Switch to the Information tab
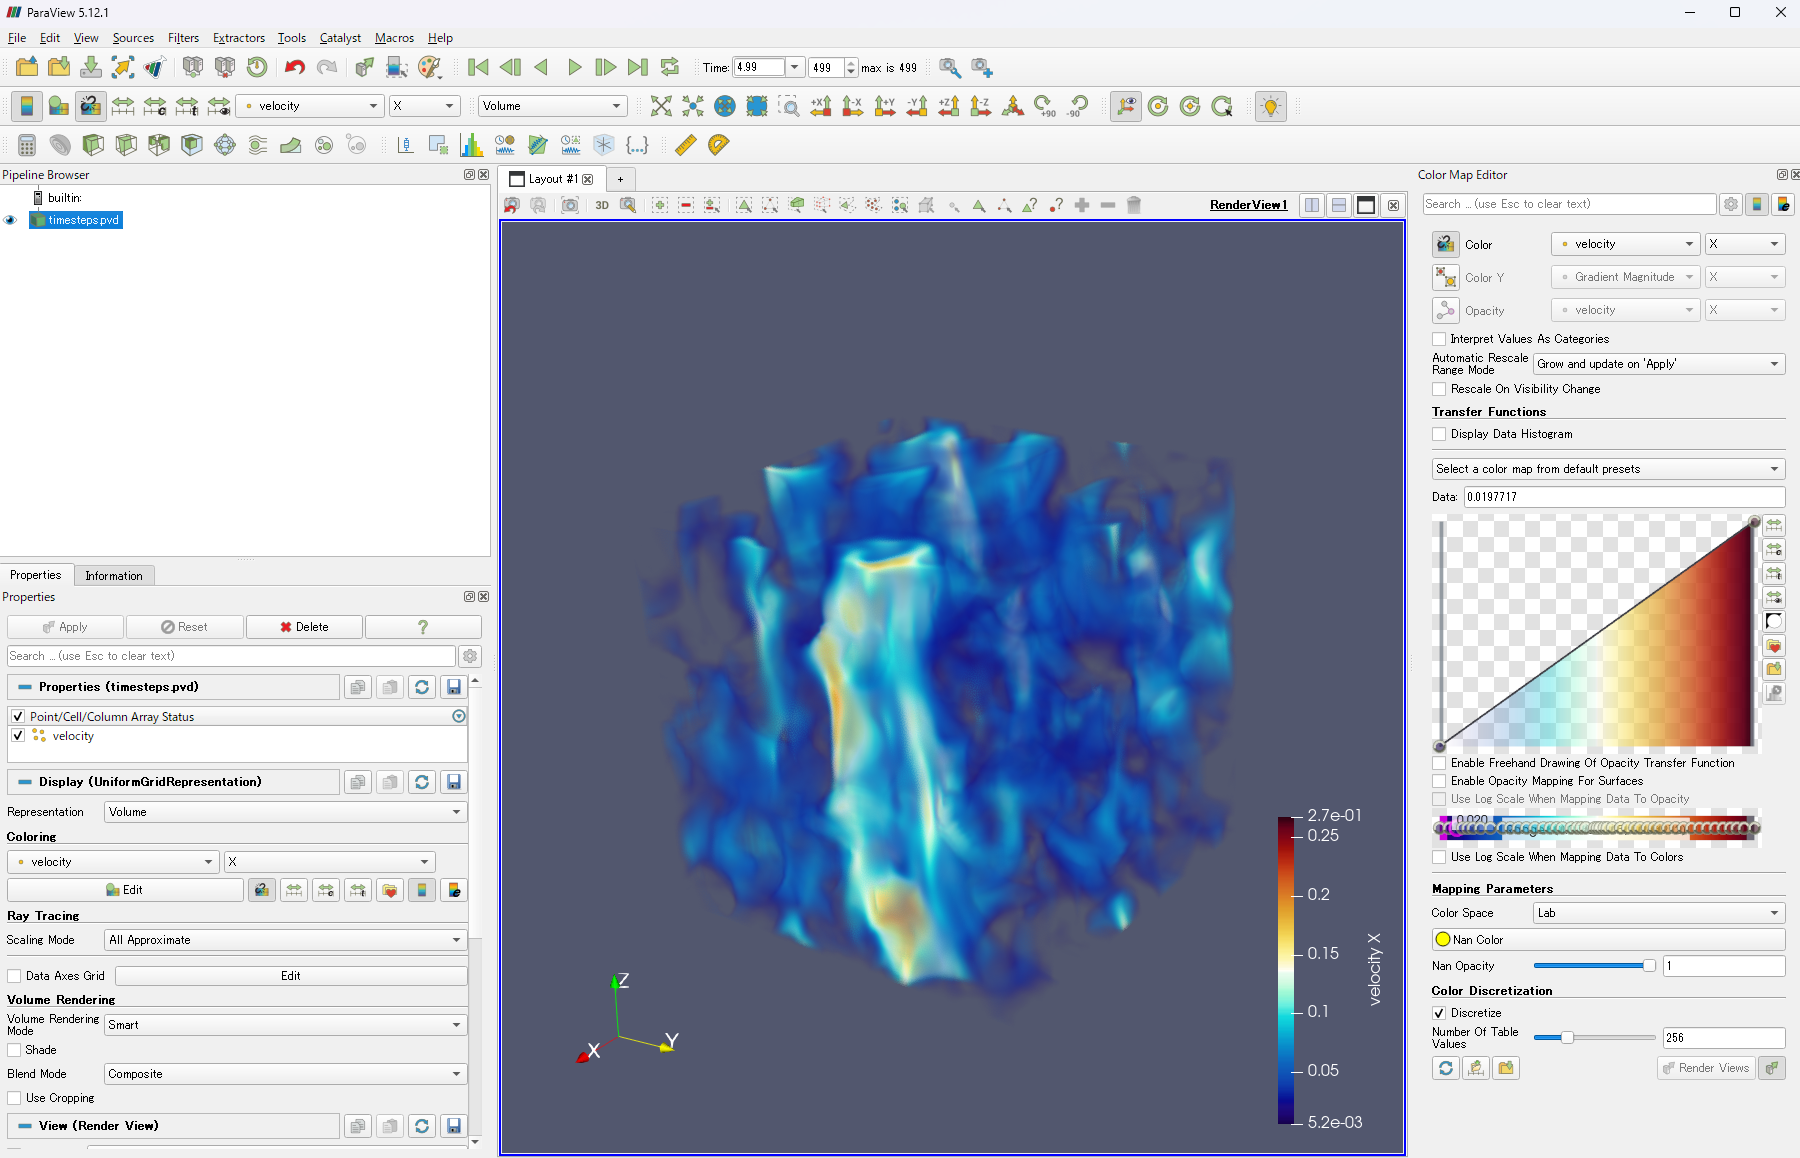Screen dimensions: 1800x1158 [x=114, y=576]
